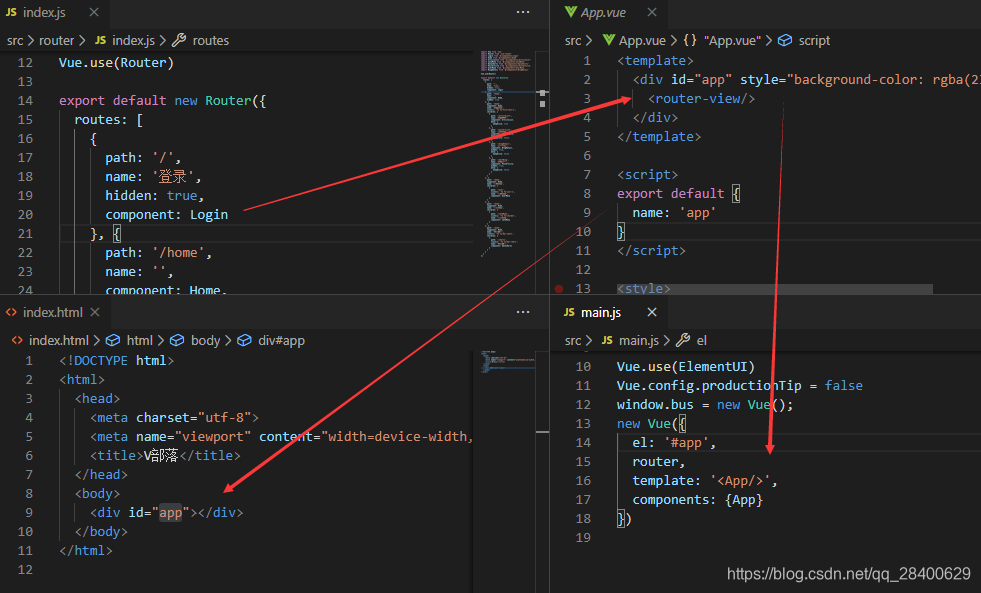
Task: Click 'window.bus = new Vue();' in main.js
Action: [704, 405]
